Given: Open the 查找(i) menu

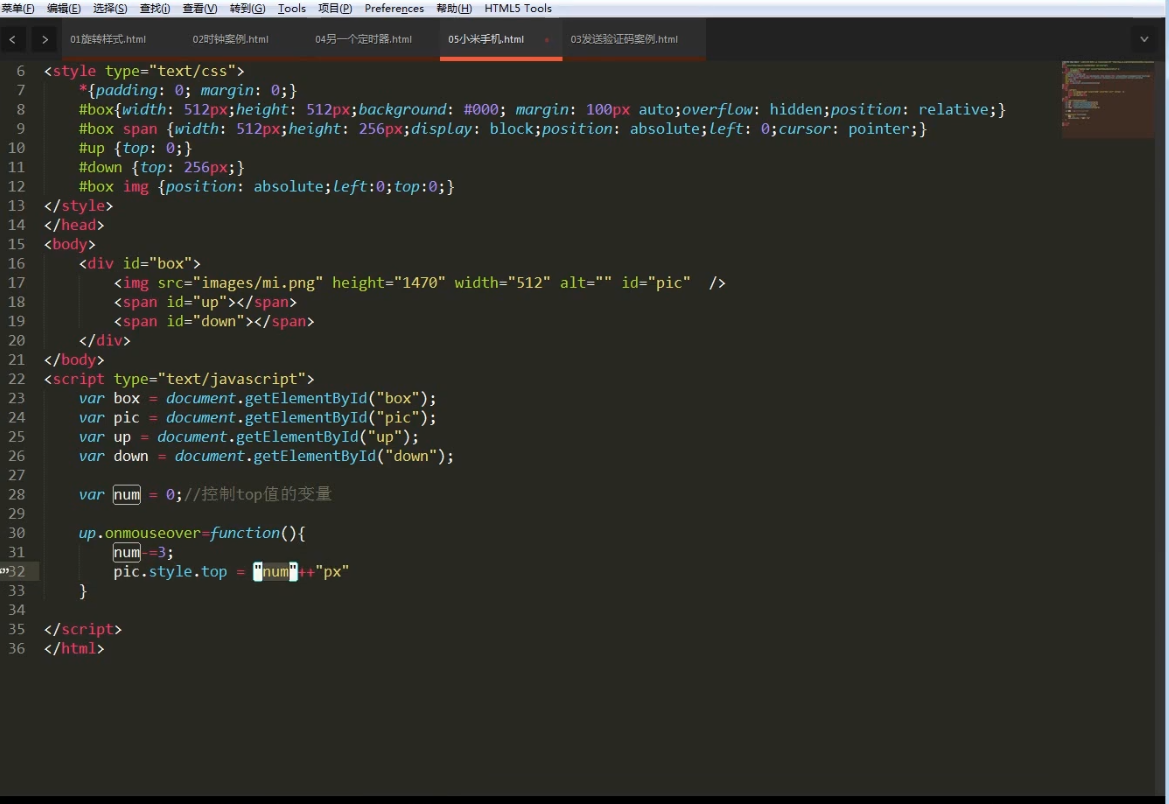Looking at the screenshot, I should 155,8.
